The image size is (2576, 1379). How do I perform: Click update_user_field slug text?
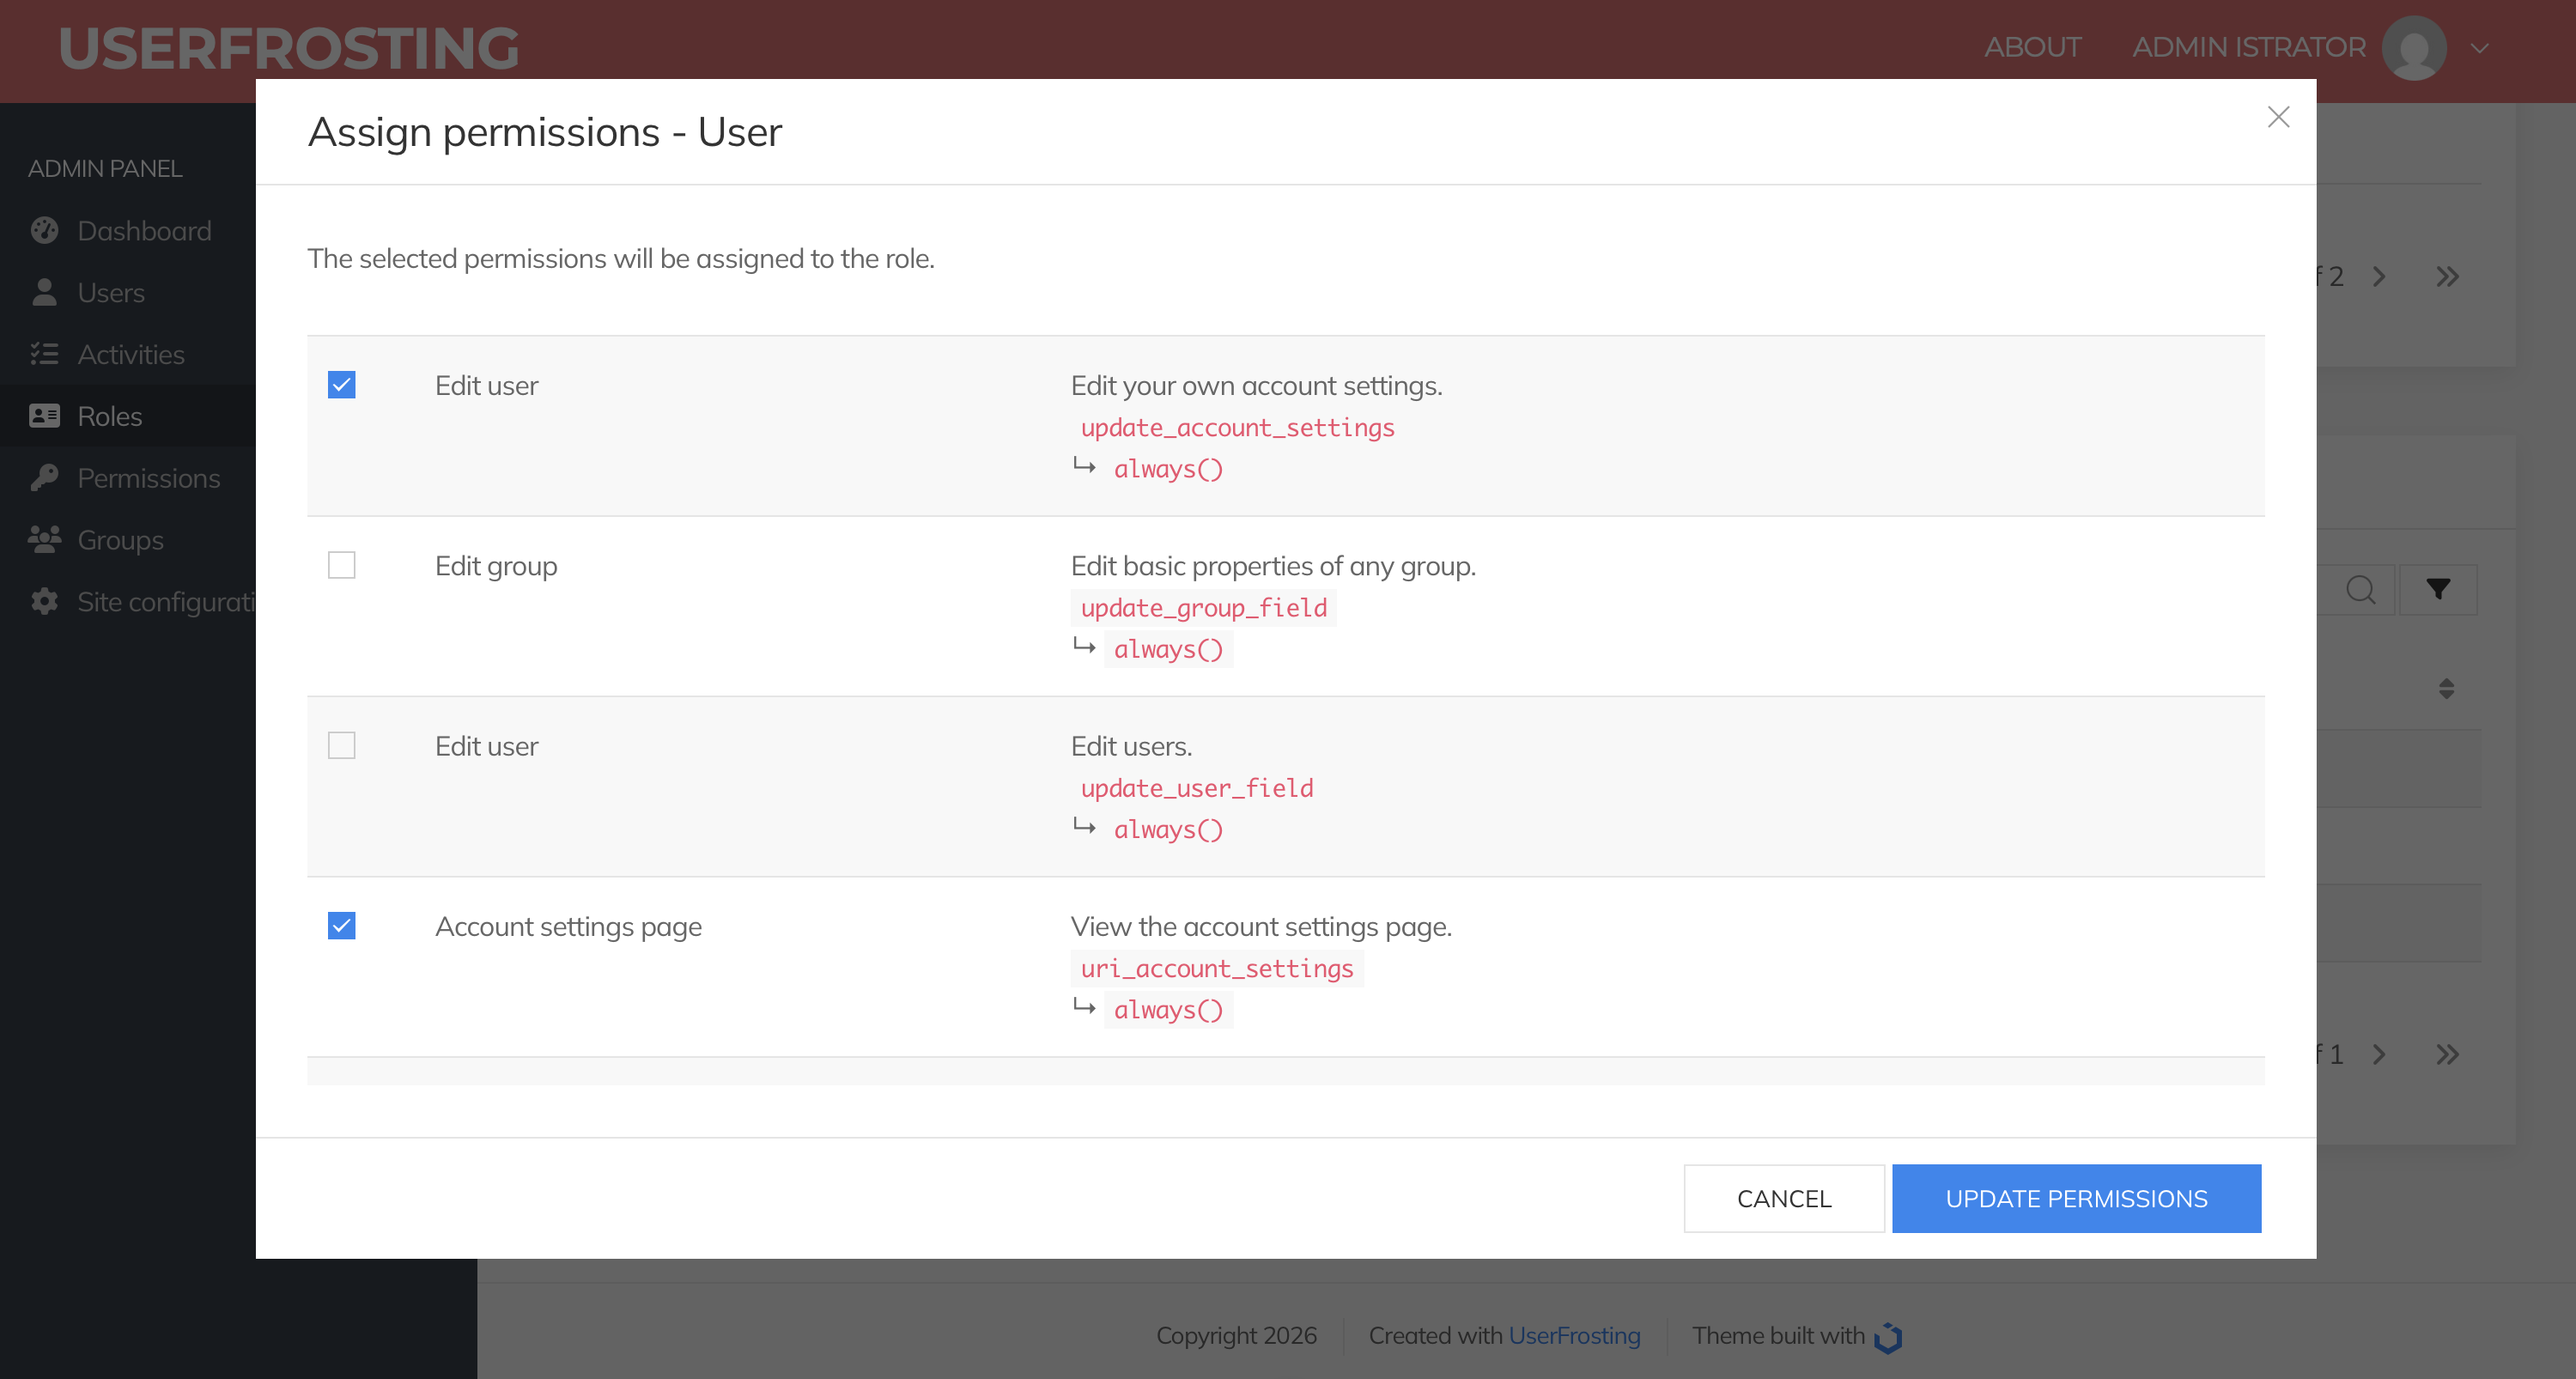point(1197,788)
